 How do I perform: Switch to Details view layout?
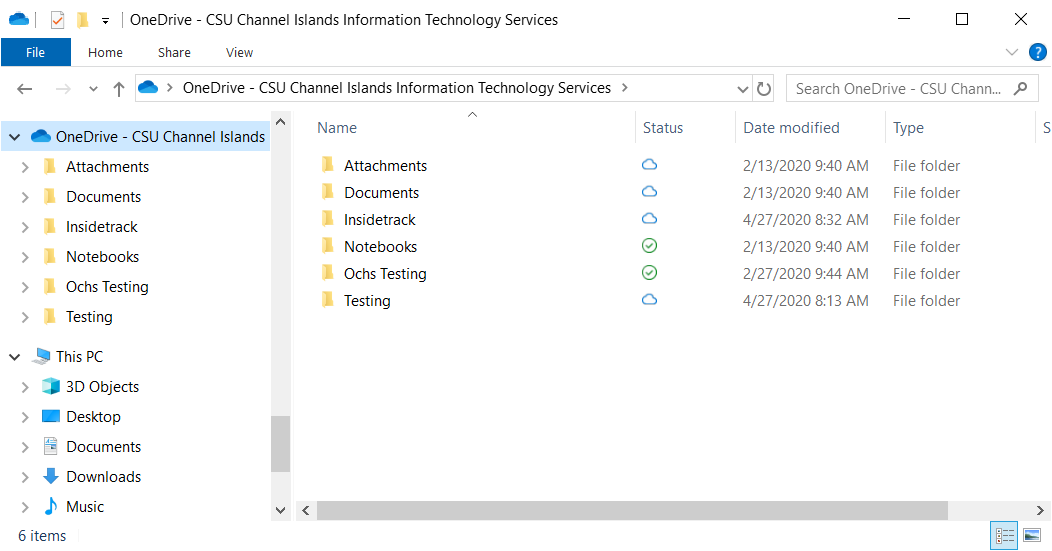(1004, 536)
